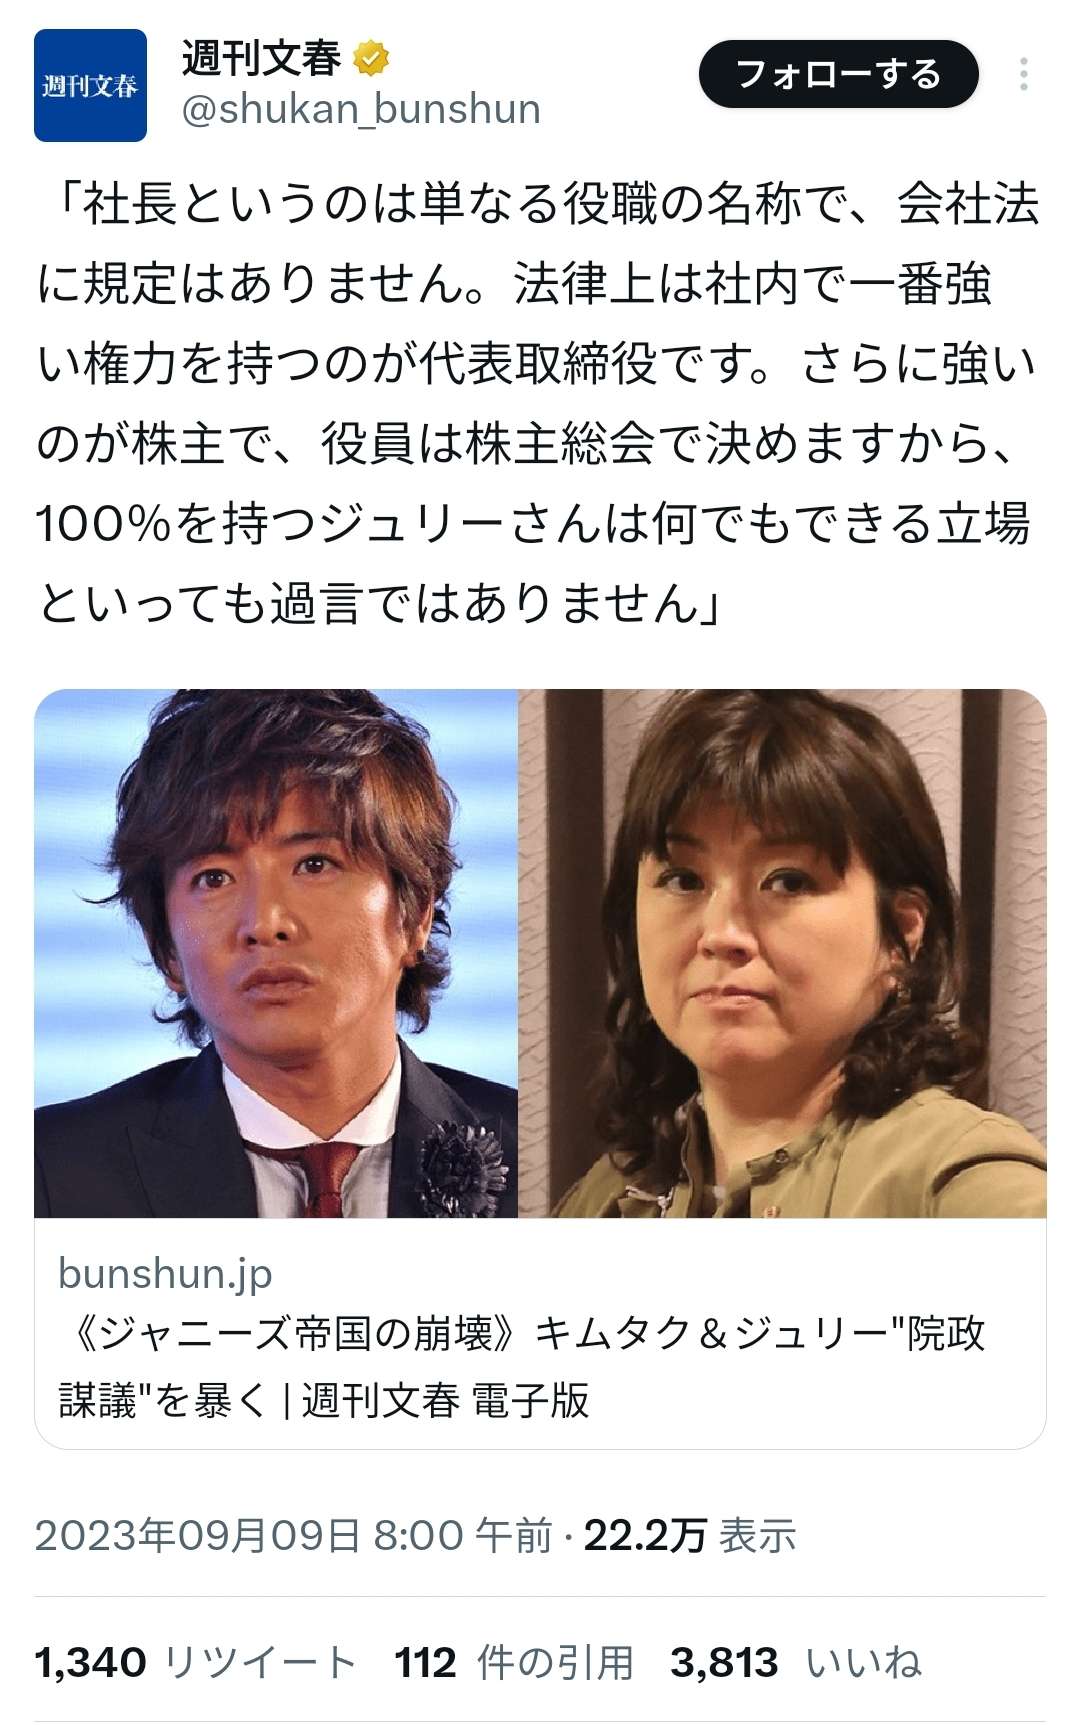
Task: Click the 112 quotes number
Action: click(x=425, y=1663)
